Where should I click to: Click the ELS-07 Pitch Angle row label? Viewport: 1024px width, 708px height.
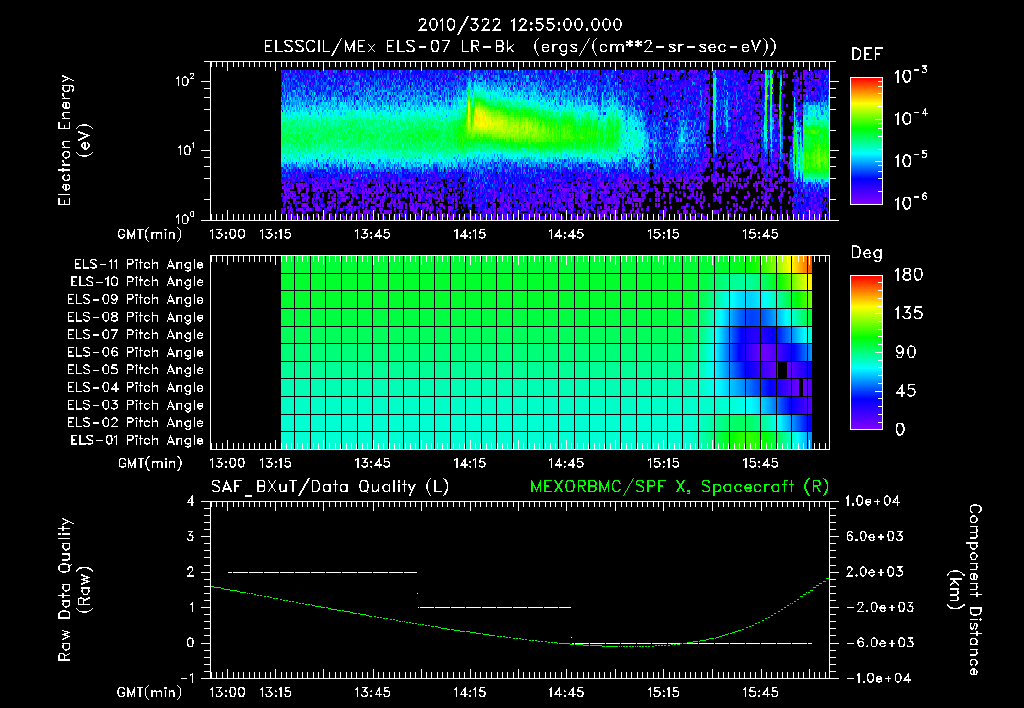coord(136,334)
